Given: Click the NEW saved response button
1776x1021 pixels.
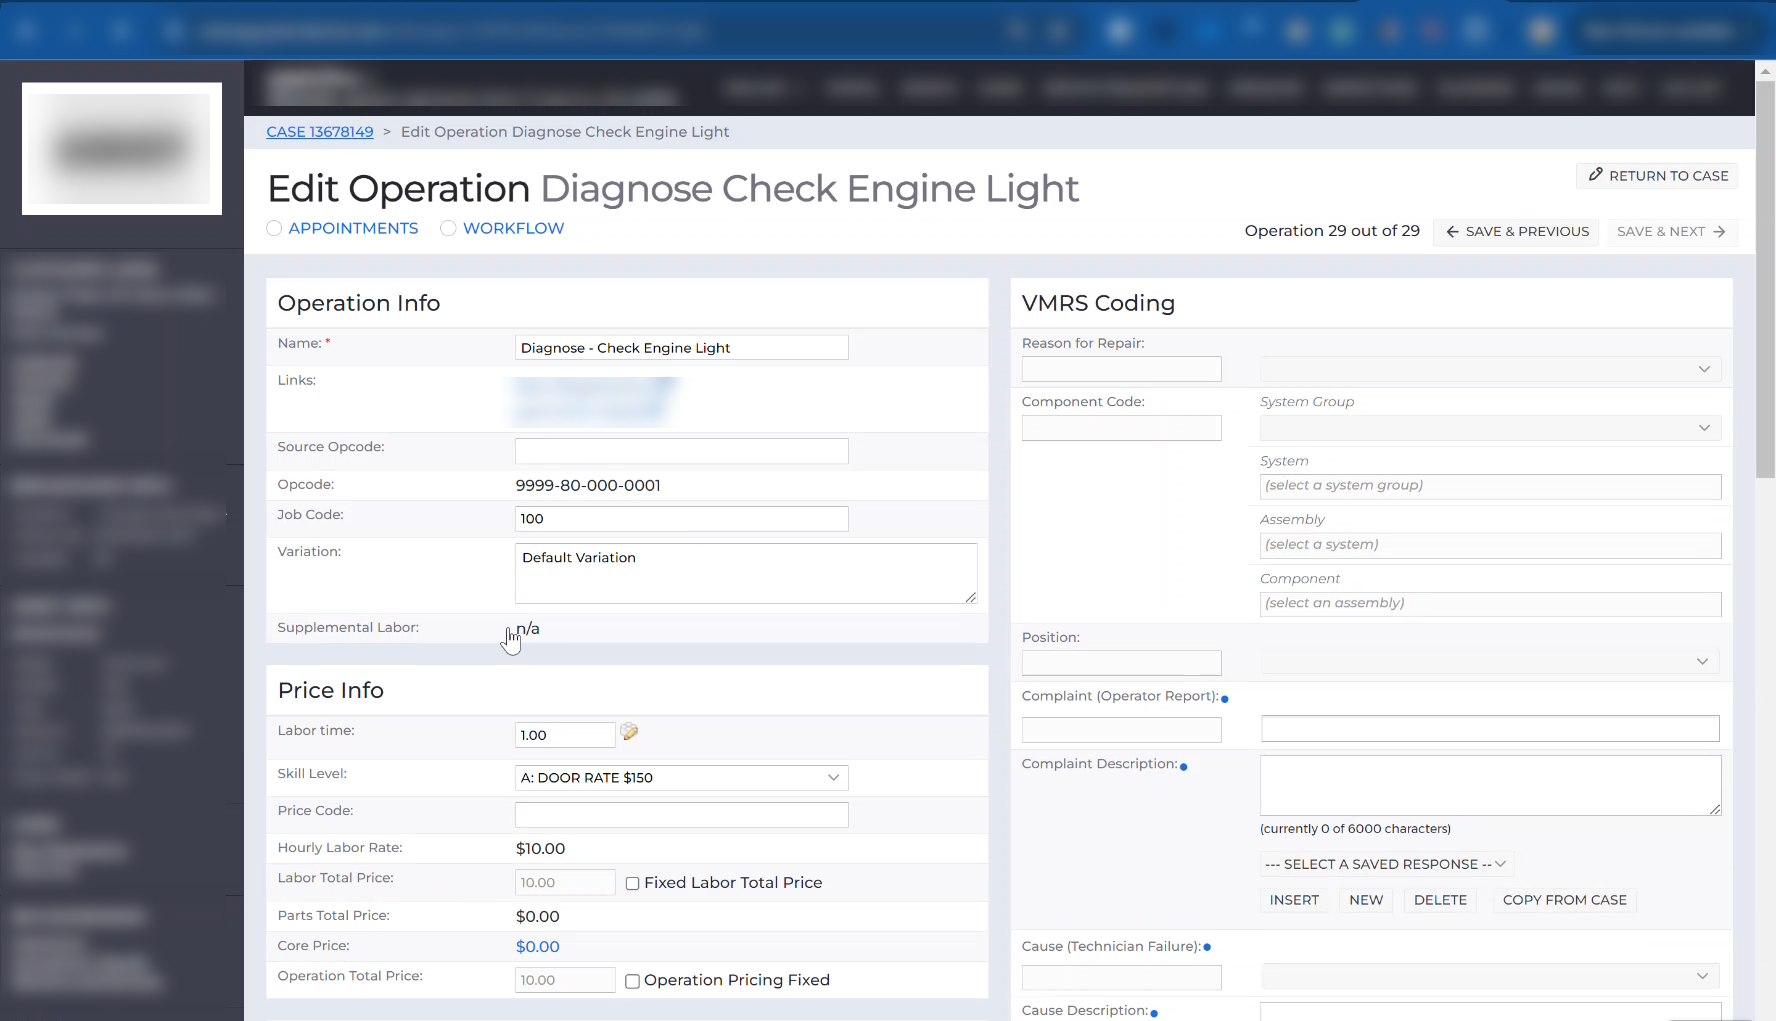Looking at the screenshot, I should pyautogui.click(x=1366, y=900).
